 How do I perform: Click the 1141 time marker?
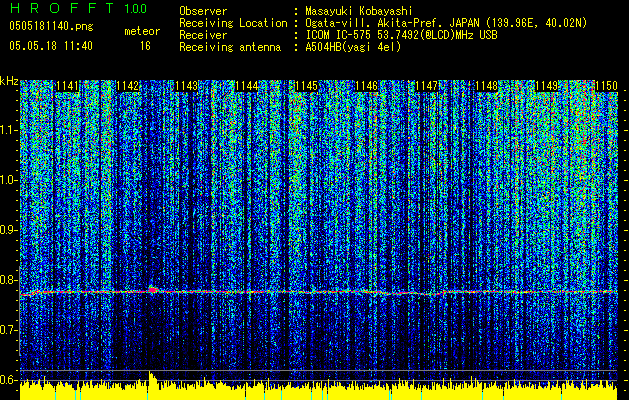pyautogui.click(x=68, y=87)
